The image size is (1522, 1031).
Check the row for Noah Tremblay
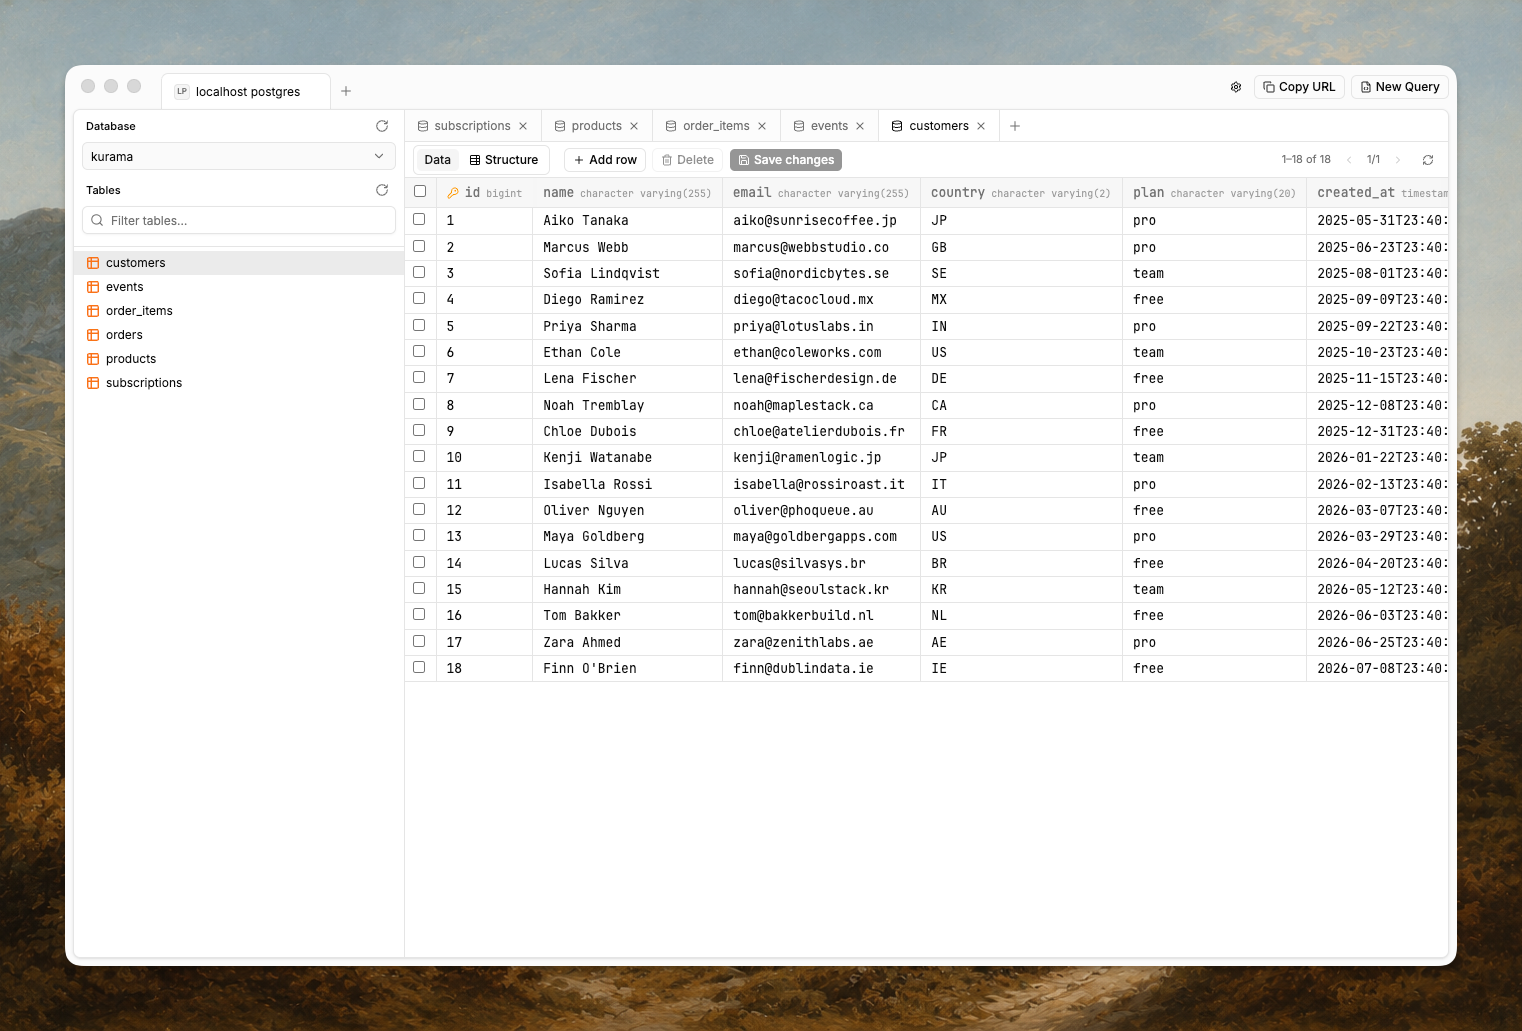coord(420,404)
